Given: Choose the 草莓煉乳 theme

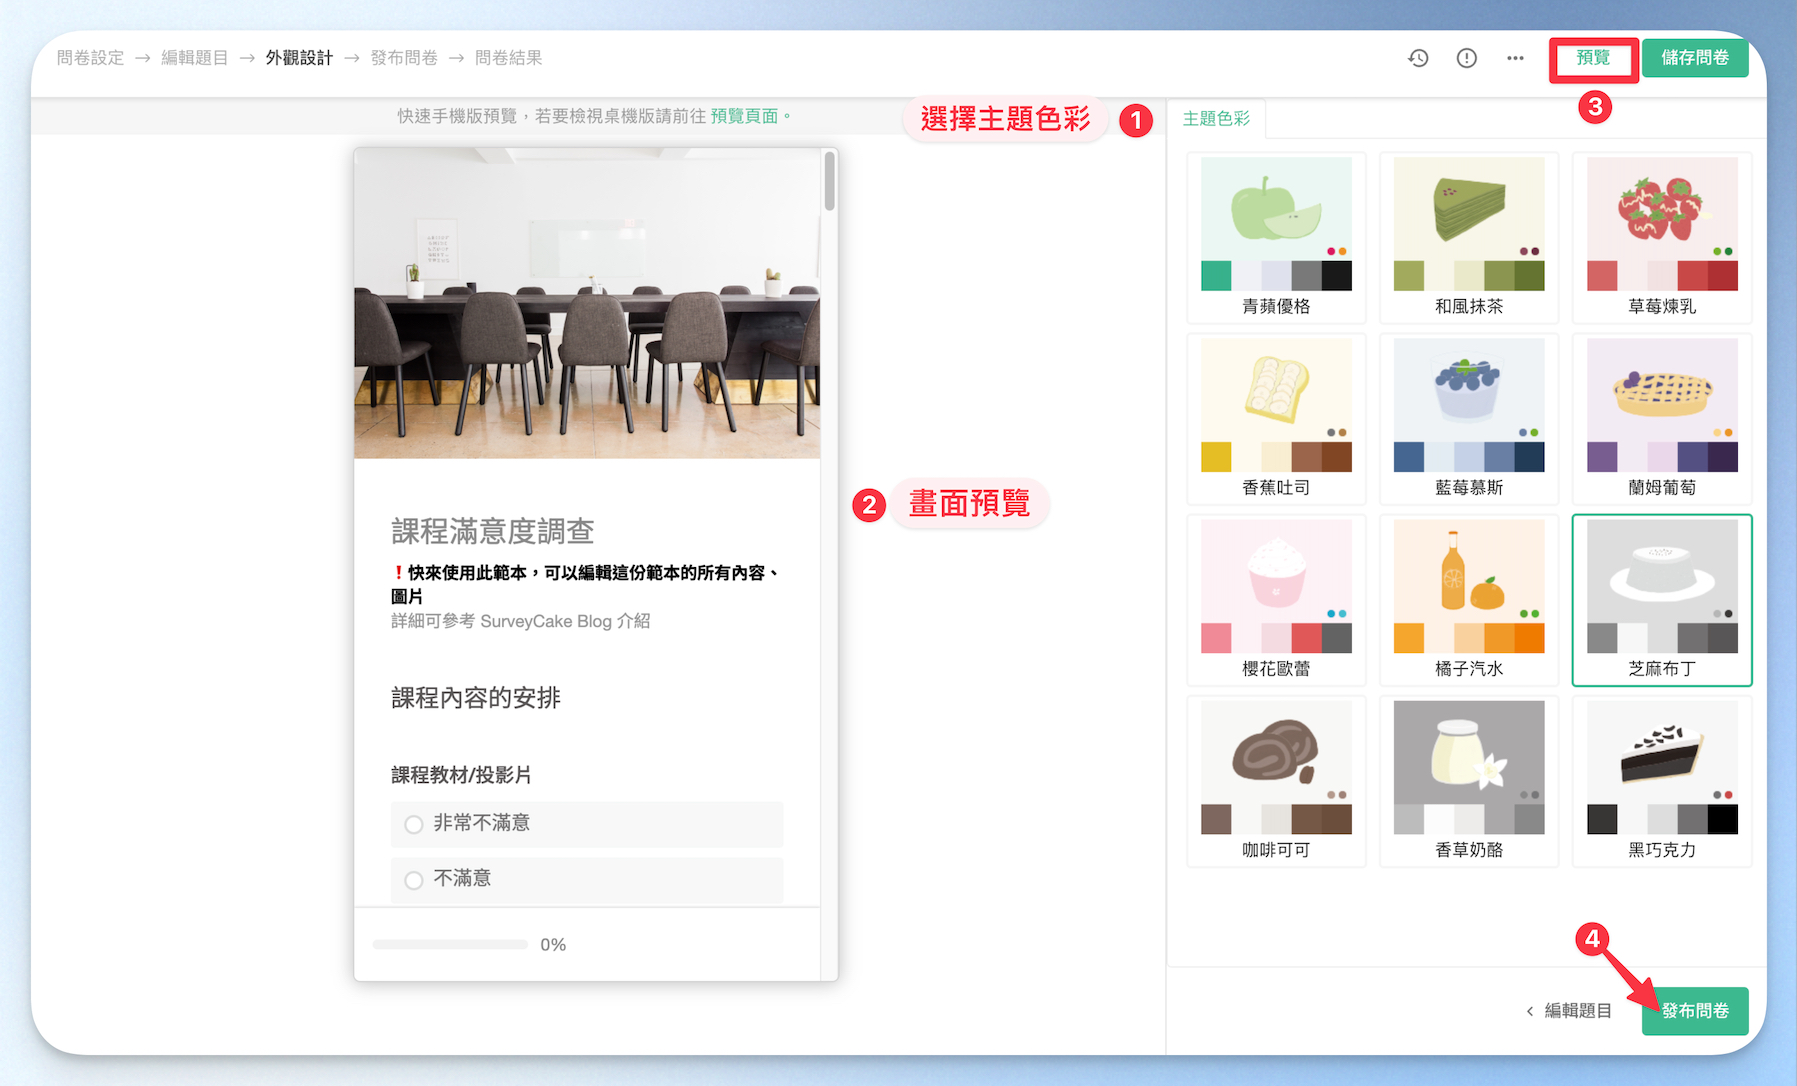Looking at the screenshot, I should pyautogui.click(x=1662, y=238).
